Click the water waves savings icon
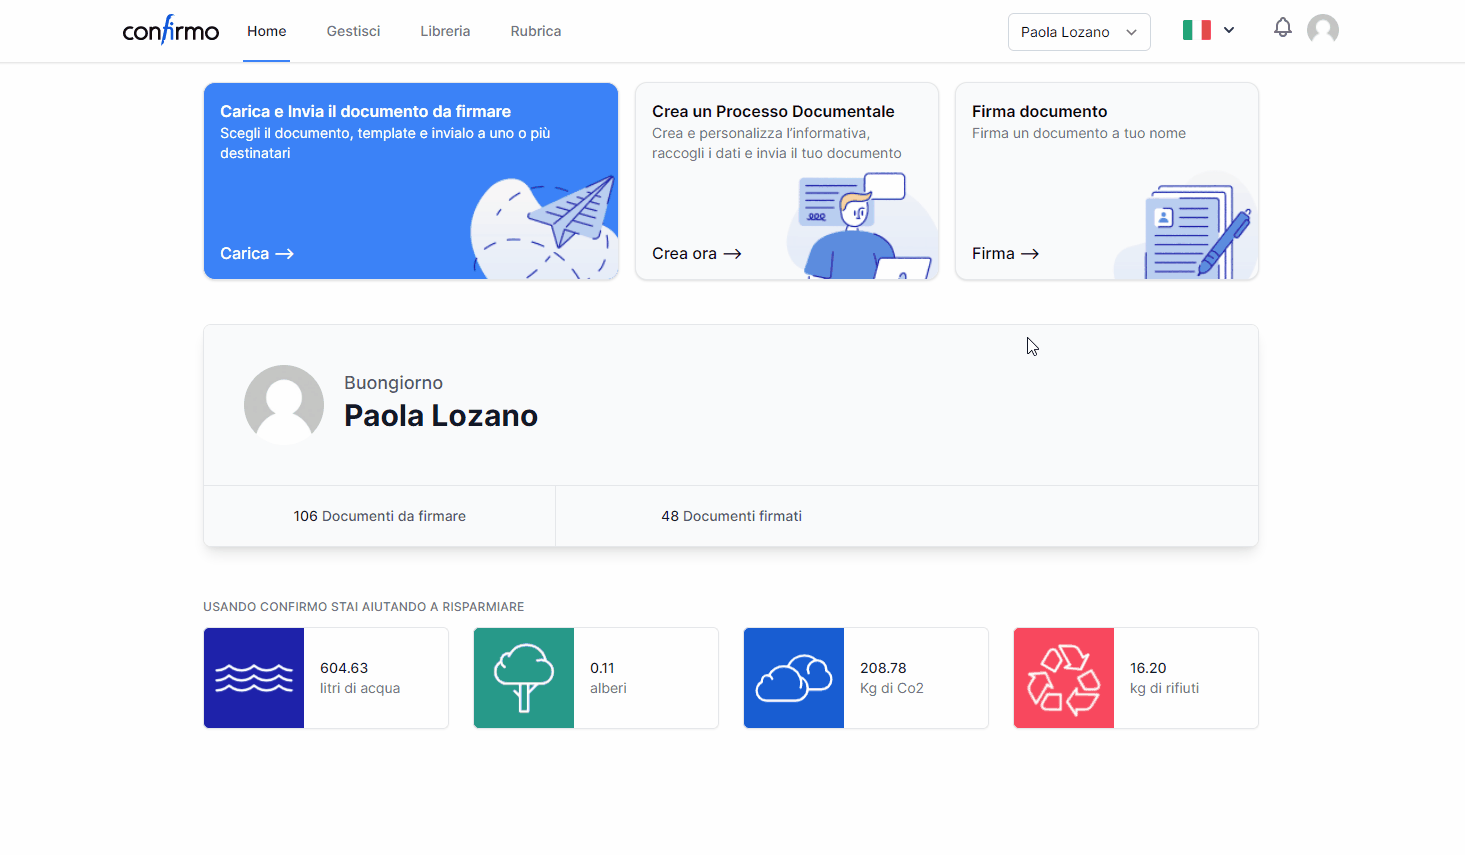 pyautogui.click(x=254, y=678)
